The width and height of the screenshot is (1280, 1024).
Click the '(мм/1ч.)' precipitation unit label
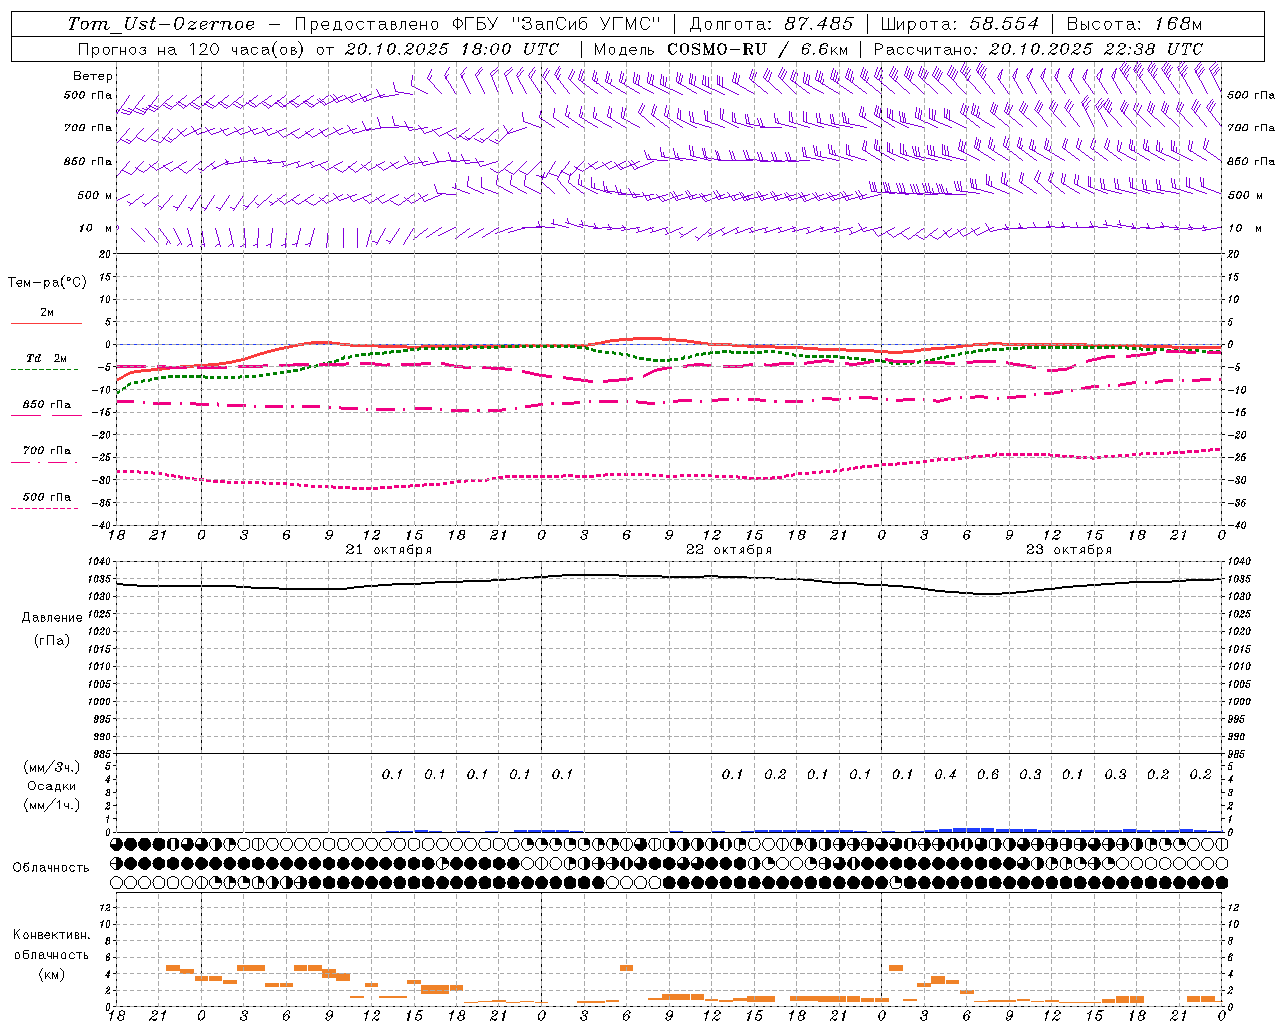point(52,805)
